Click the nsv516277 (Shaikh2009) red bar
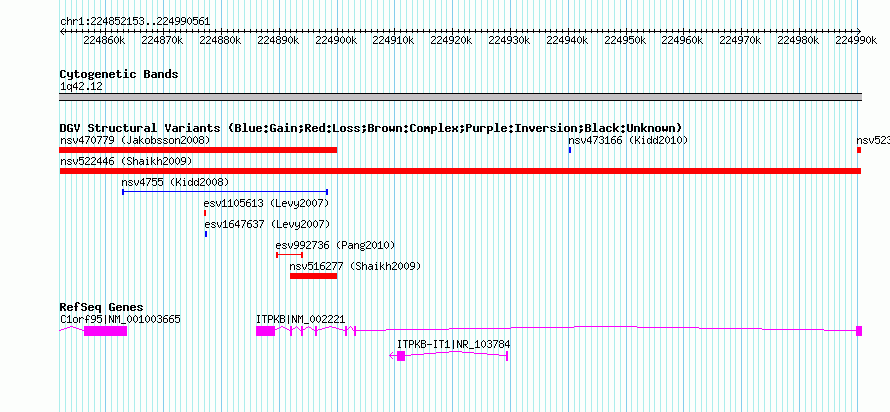 click(313, 276)
